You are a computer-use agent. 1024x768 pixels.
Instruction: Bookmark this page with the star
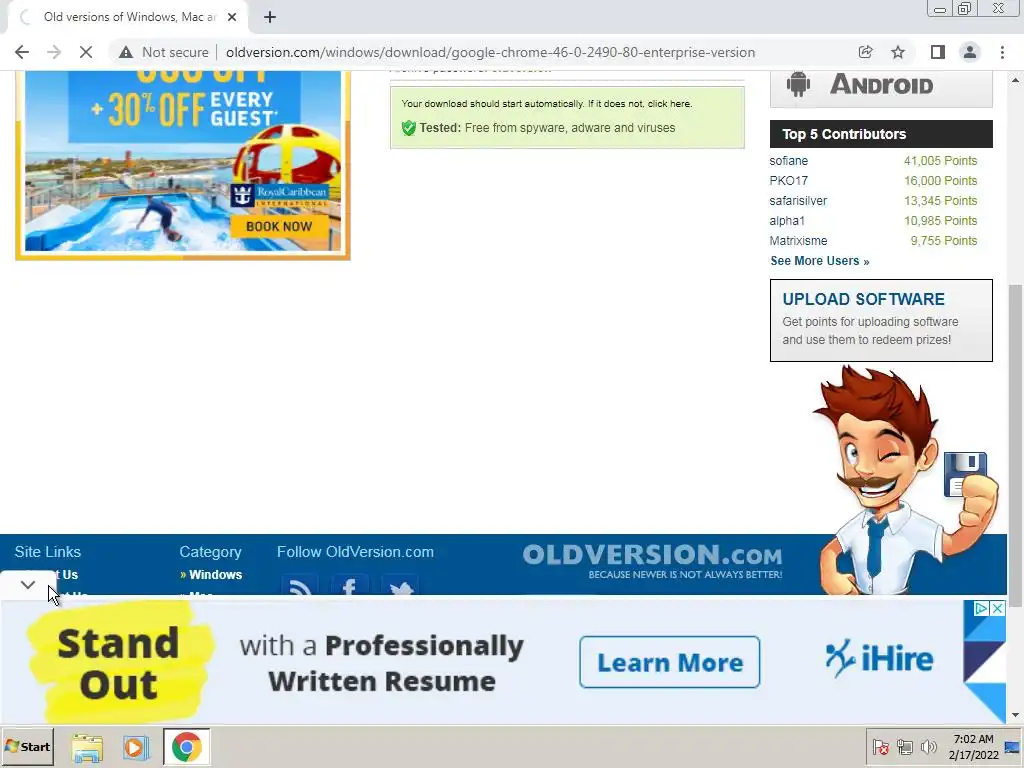coord(898,52)
